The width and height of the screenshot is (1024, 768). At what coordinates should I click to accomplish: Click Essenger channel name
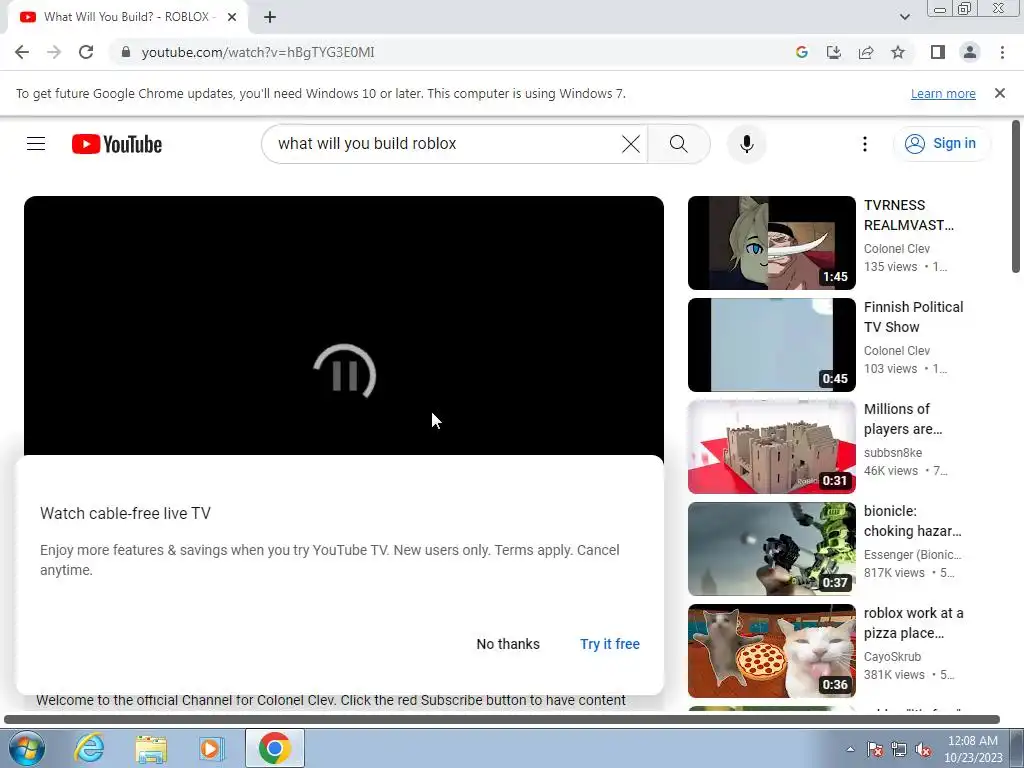[912, 554]
